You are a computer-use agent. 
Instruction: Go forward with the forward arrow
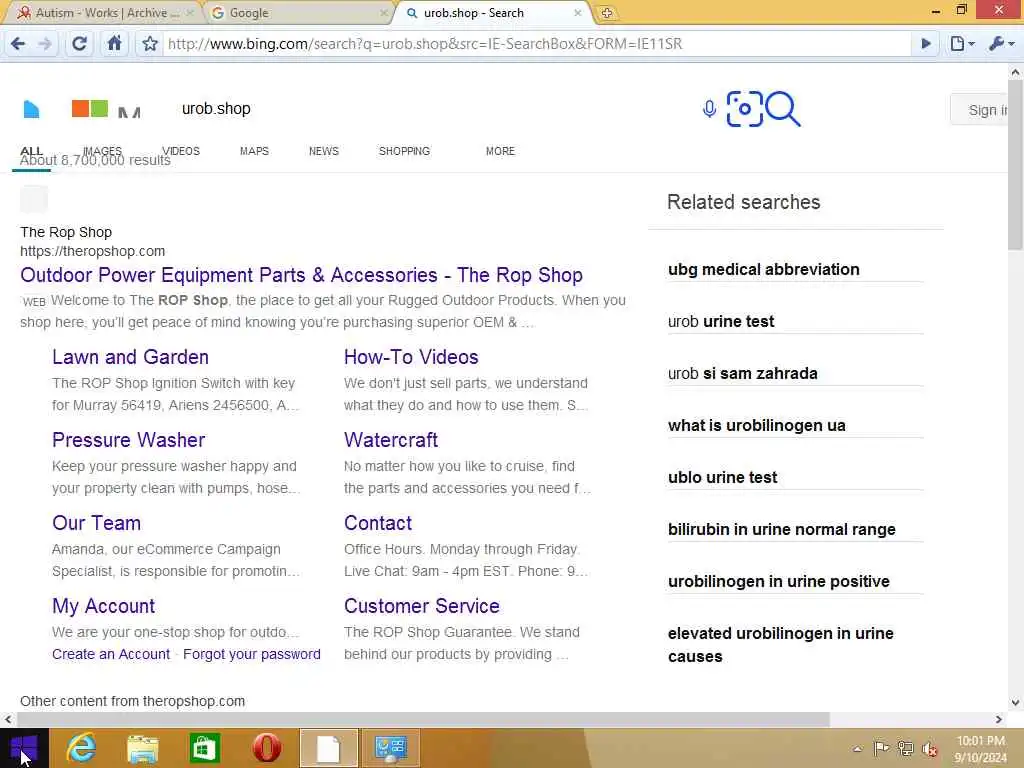coord(45,44)
